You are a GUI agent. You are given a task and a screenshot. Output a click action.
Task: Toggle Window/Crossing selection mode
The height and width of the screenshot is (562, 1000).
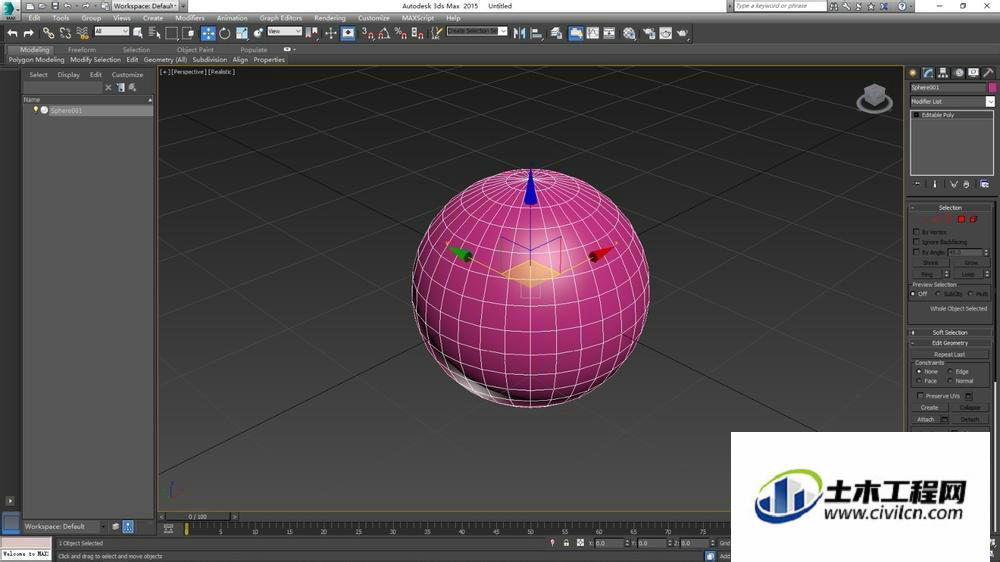pyautogui.click(x=188, y=33)
